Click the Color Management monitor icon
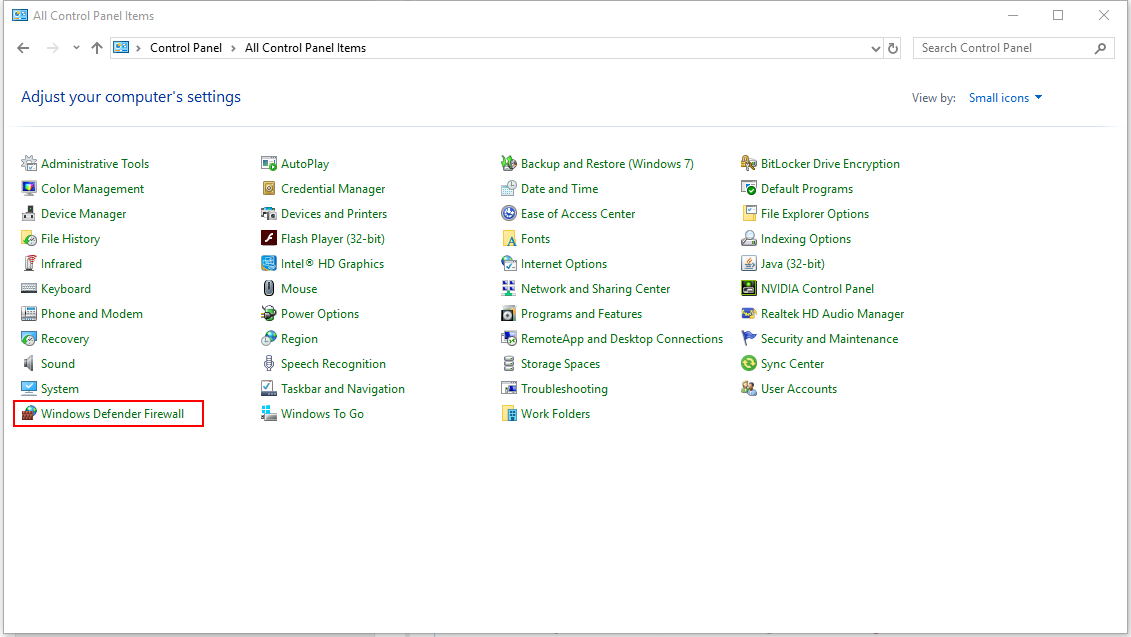1131x637 pixels. (29, 189)
